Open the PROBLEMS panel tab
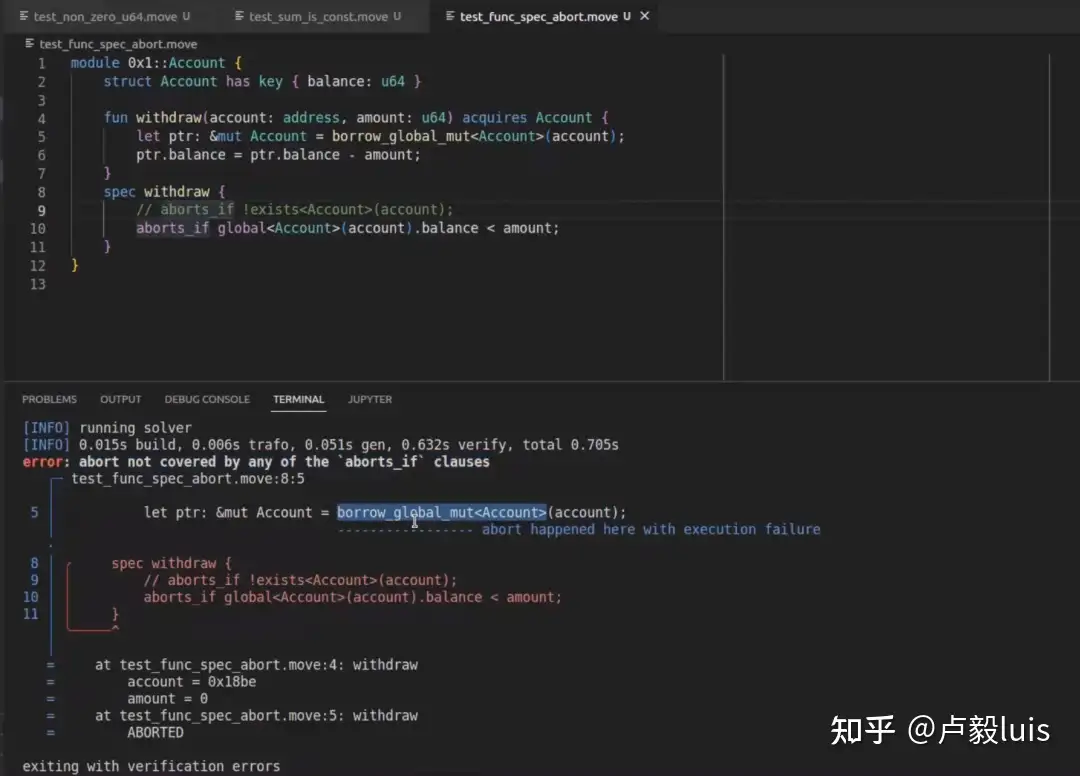1080x776 pixels. point(49,399)
